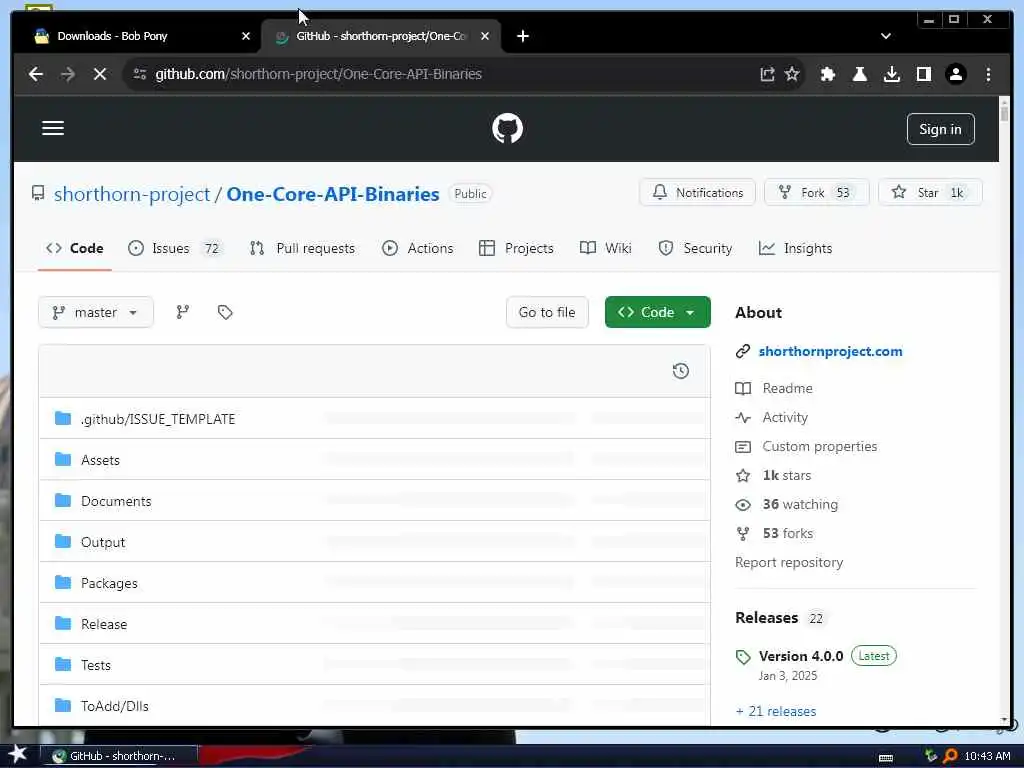This screenshot has width=1024, height=768.
Task: Click the share page icon in address bar
Action: tap(767, 74)
